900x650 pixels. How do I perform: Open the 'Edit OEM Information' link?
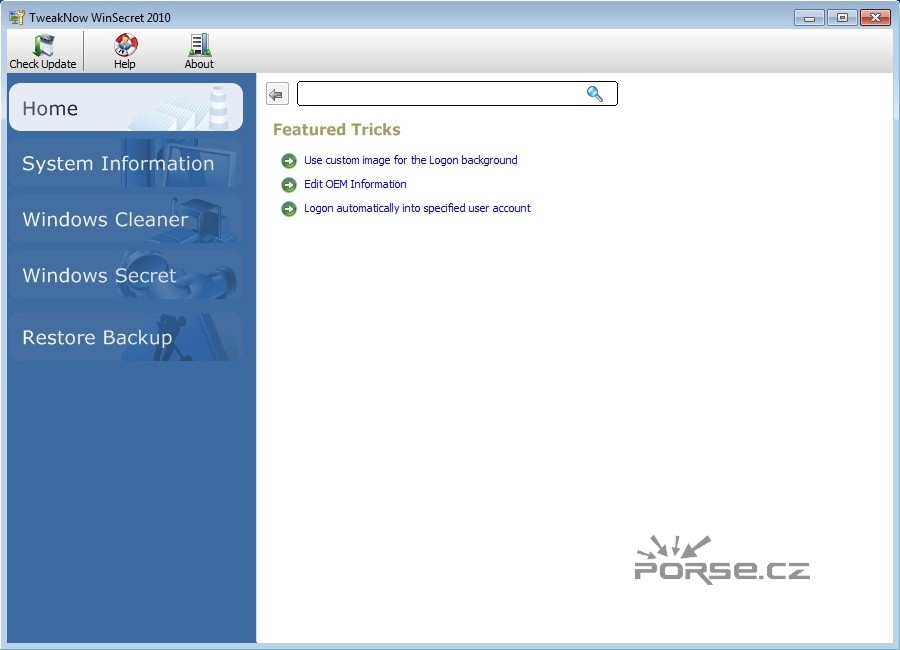point(355,184)
